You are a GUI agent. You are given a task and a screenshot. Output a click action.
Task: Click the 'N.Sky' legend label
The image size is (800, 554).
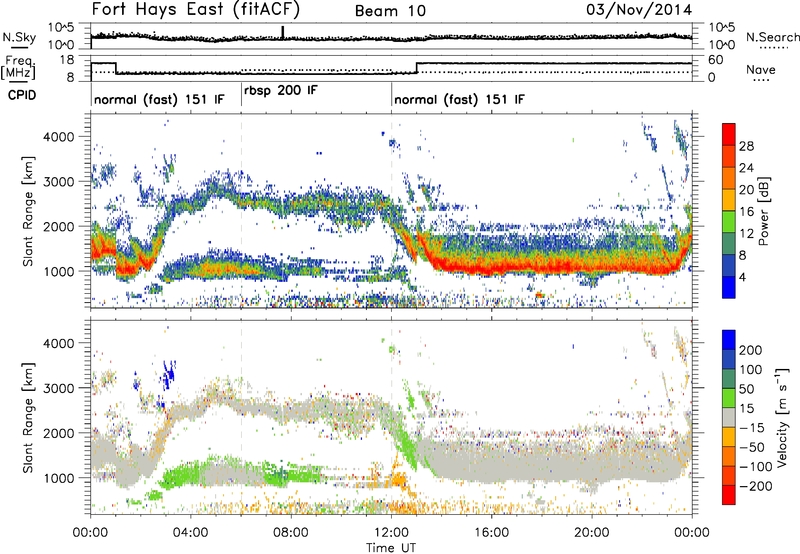coord(19,37)
